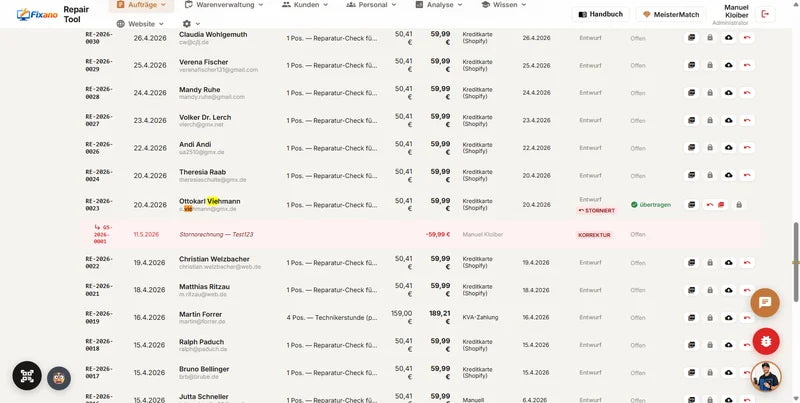Open document icon for Theresia Raab invoice
The width and height of the screenshot is (800, 403).
tap(691, 175)
